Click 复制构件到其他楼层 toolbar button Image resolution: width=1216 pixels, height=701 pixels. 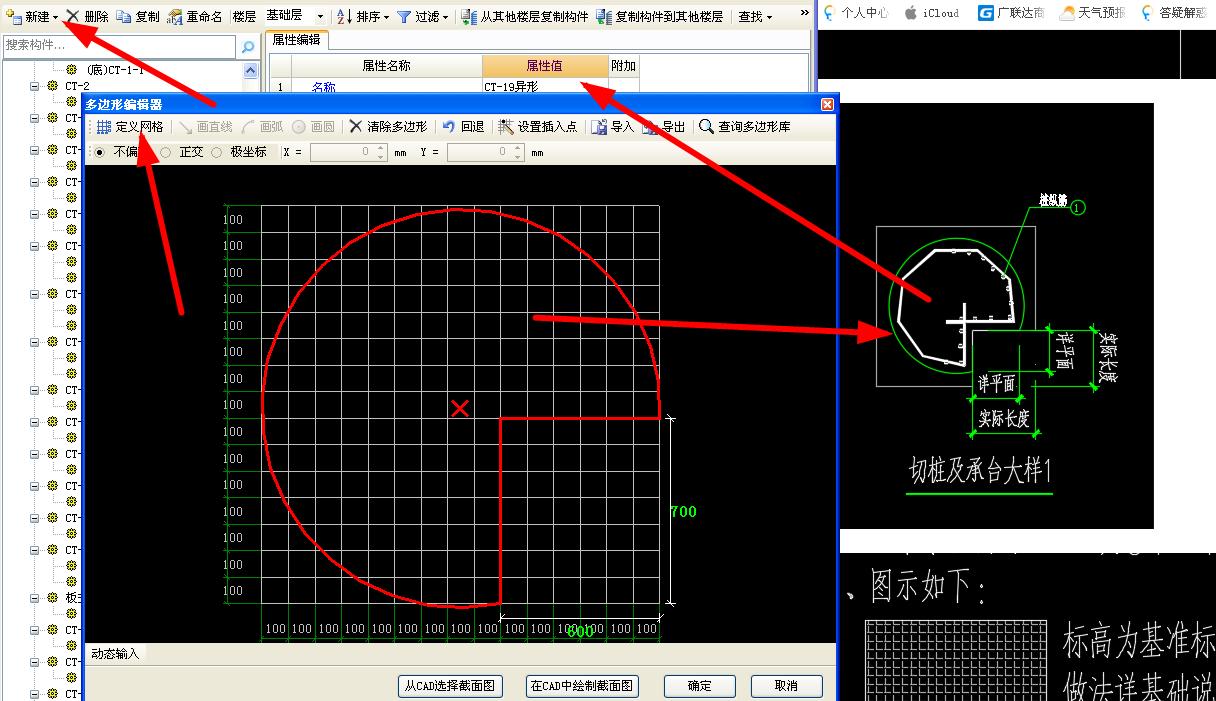(x=660, y=17)
